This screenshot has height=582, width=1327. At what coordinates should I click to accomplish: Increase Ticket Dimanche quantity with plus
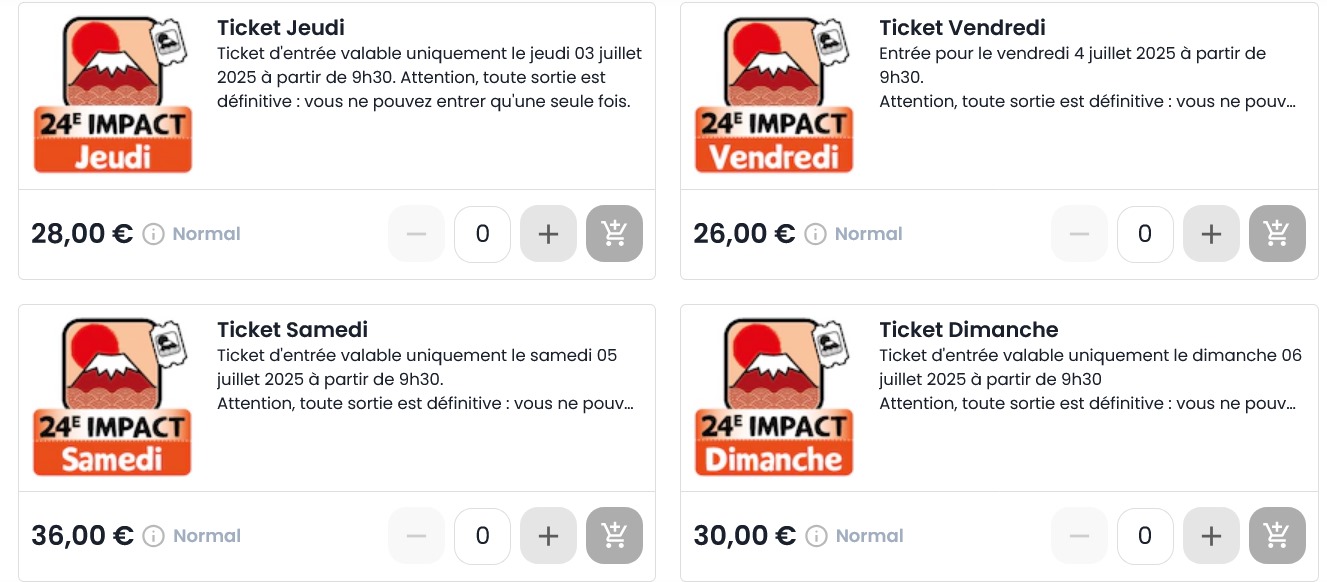[1211, 536]
